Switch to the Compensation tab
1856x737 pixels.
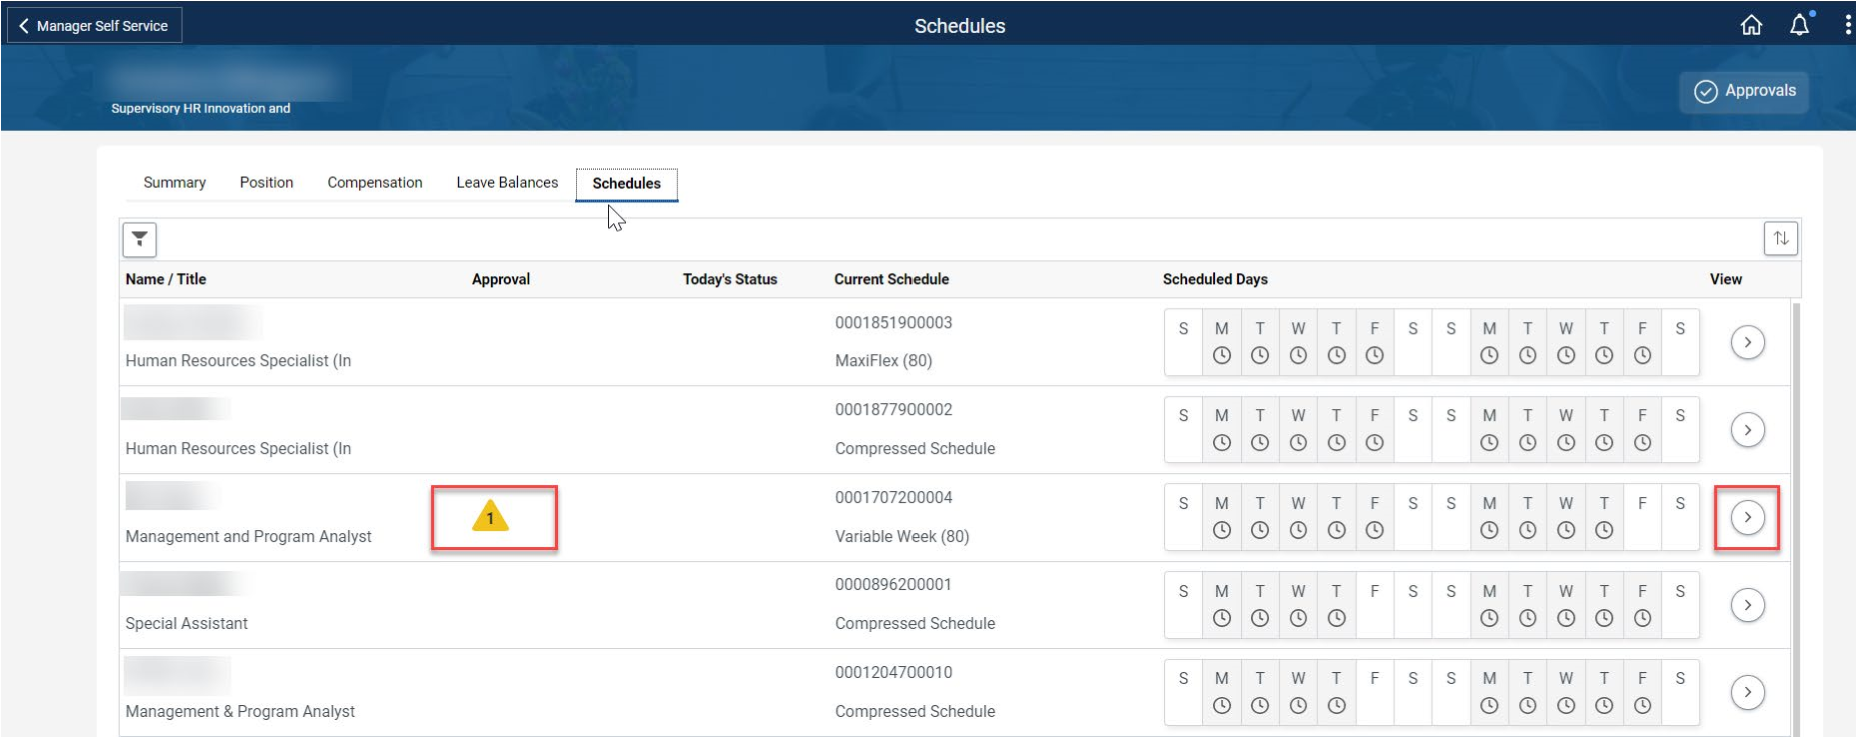(375, 182)
